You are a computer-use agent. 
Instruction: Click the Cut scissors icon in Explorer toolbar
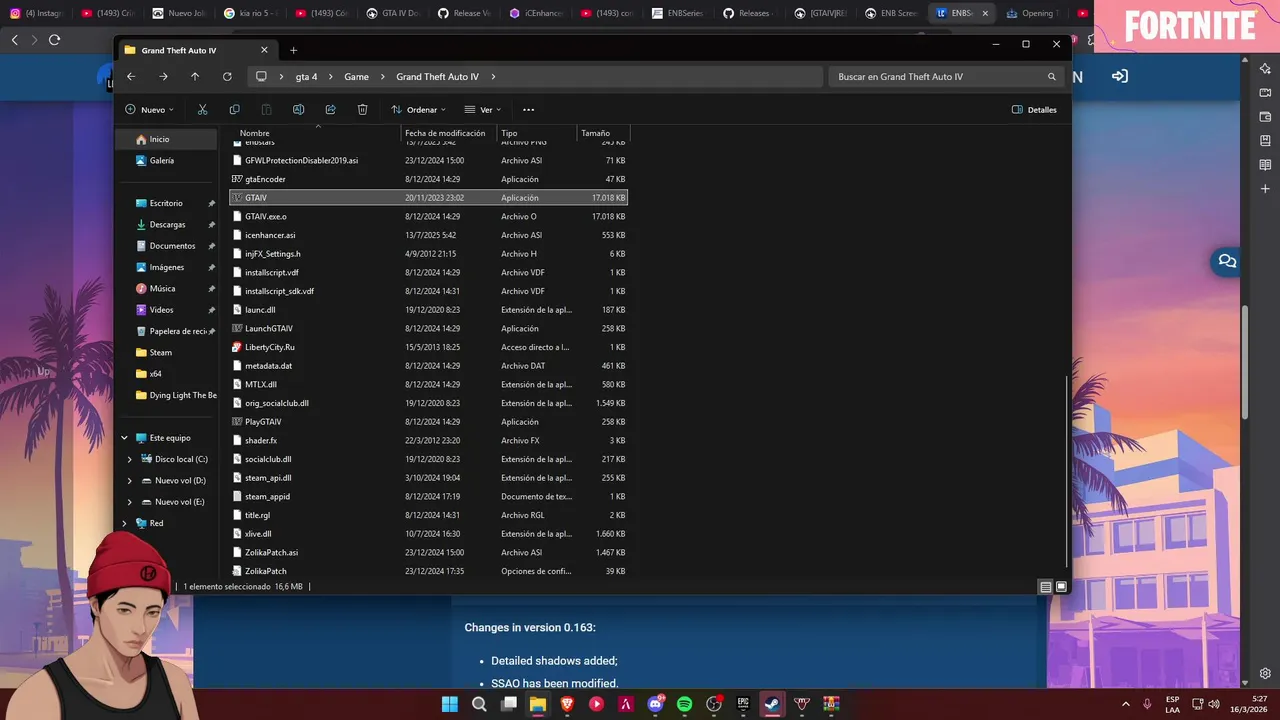202,110
